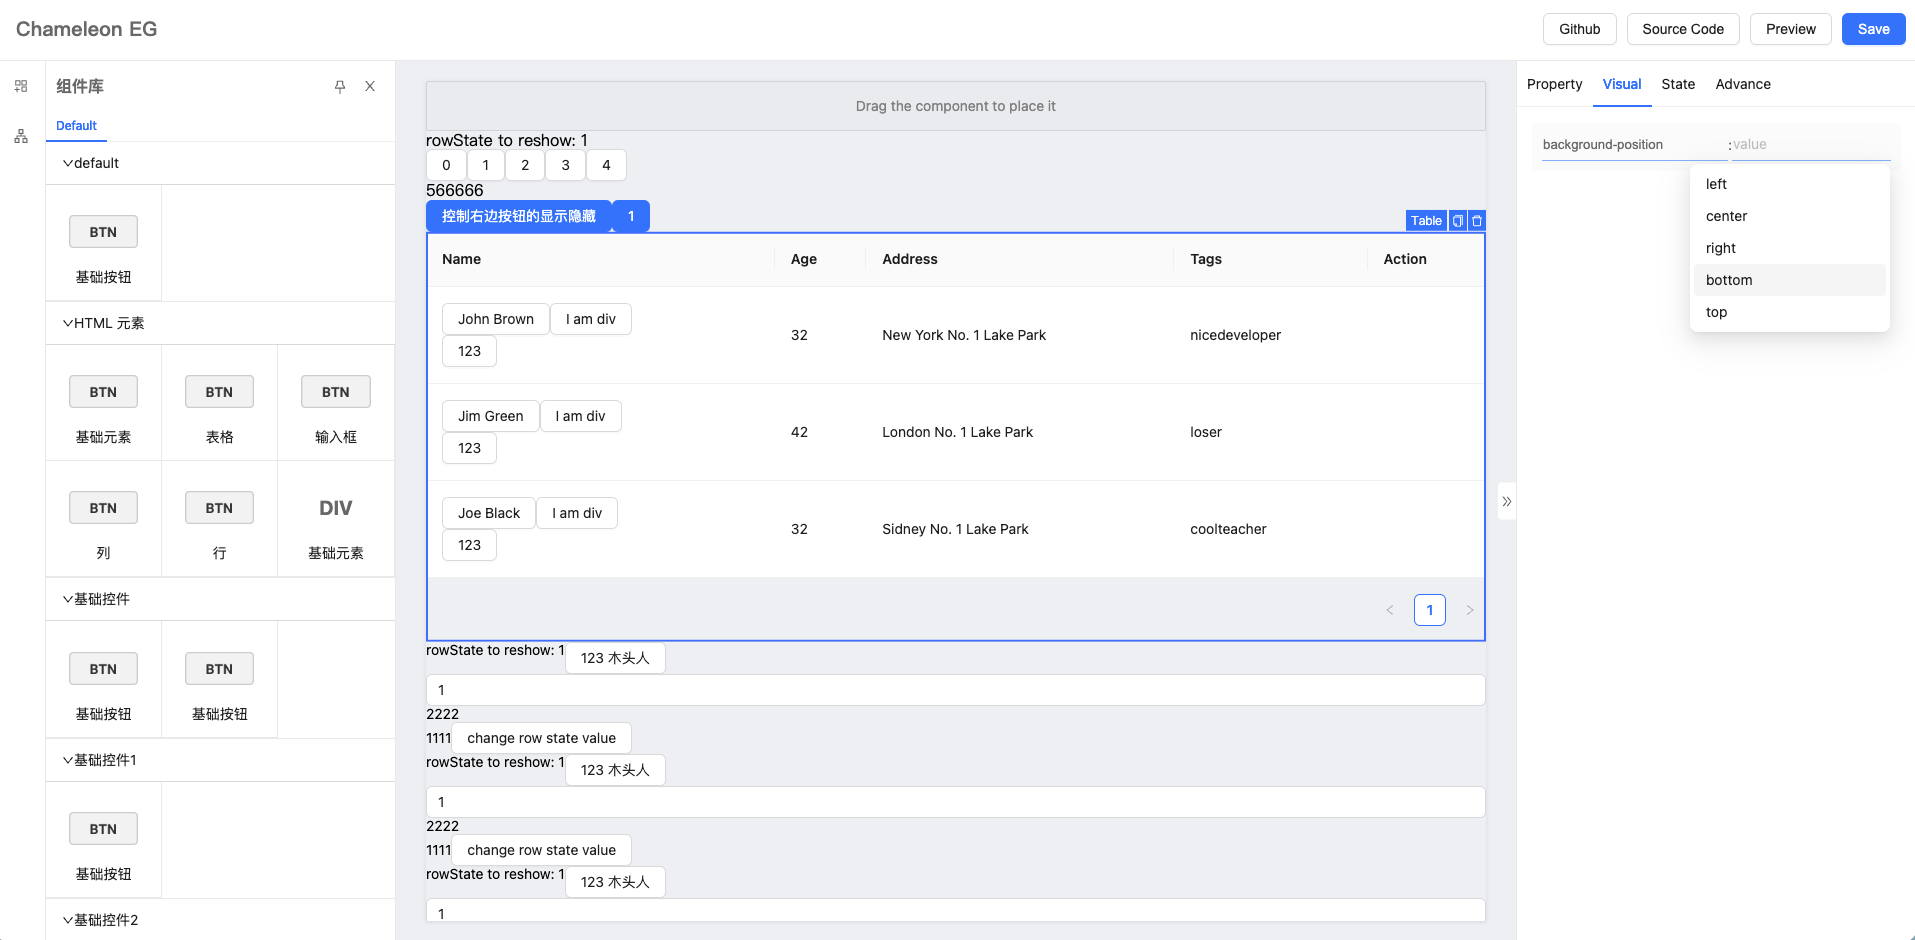This screenshot has width=1915, height=940.
Task: Collapse the 基础控件 group
Action: [x=220, y=599]
